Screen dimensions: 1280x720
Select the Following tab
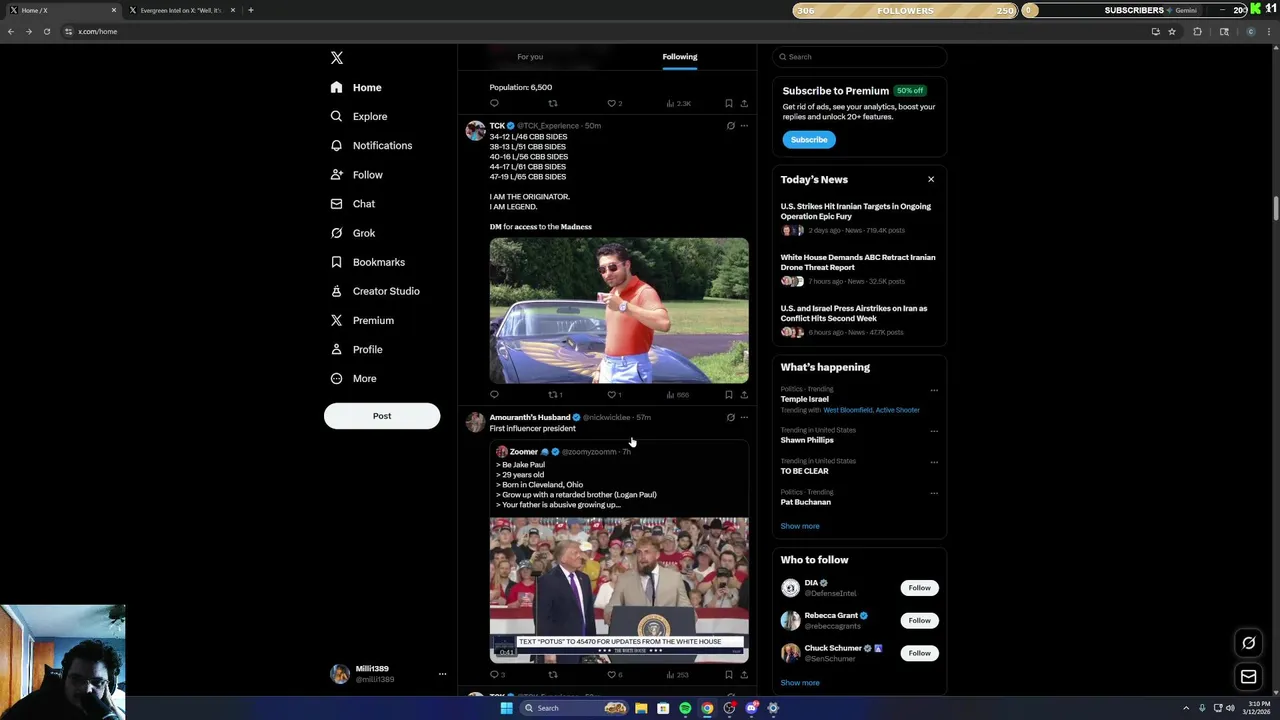coord(680,57)
